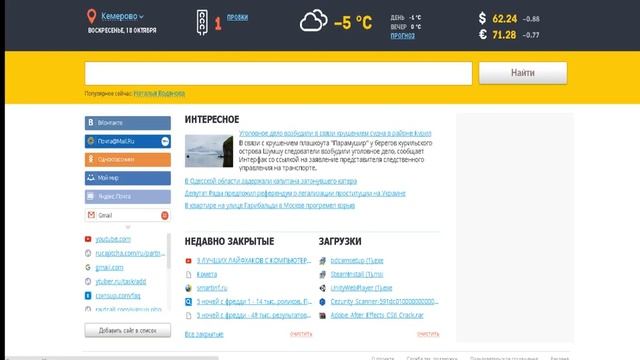Open the Яндекс.Почта tile
Screen dimensions: 640x360
pyautogui.click(x=128, y=196)
